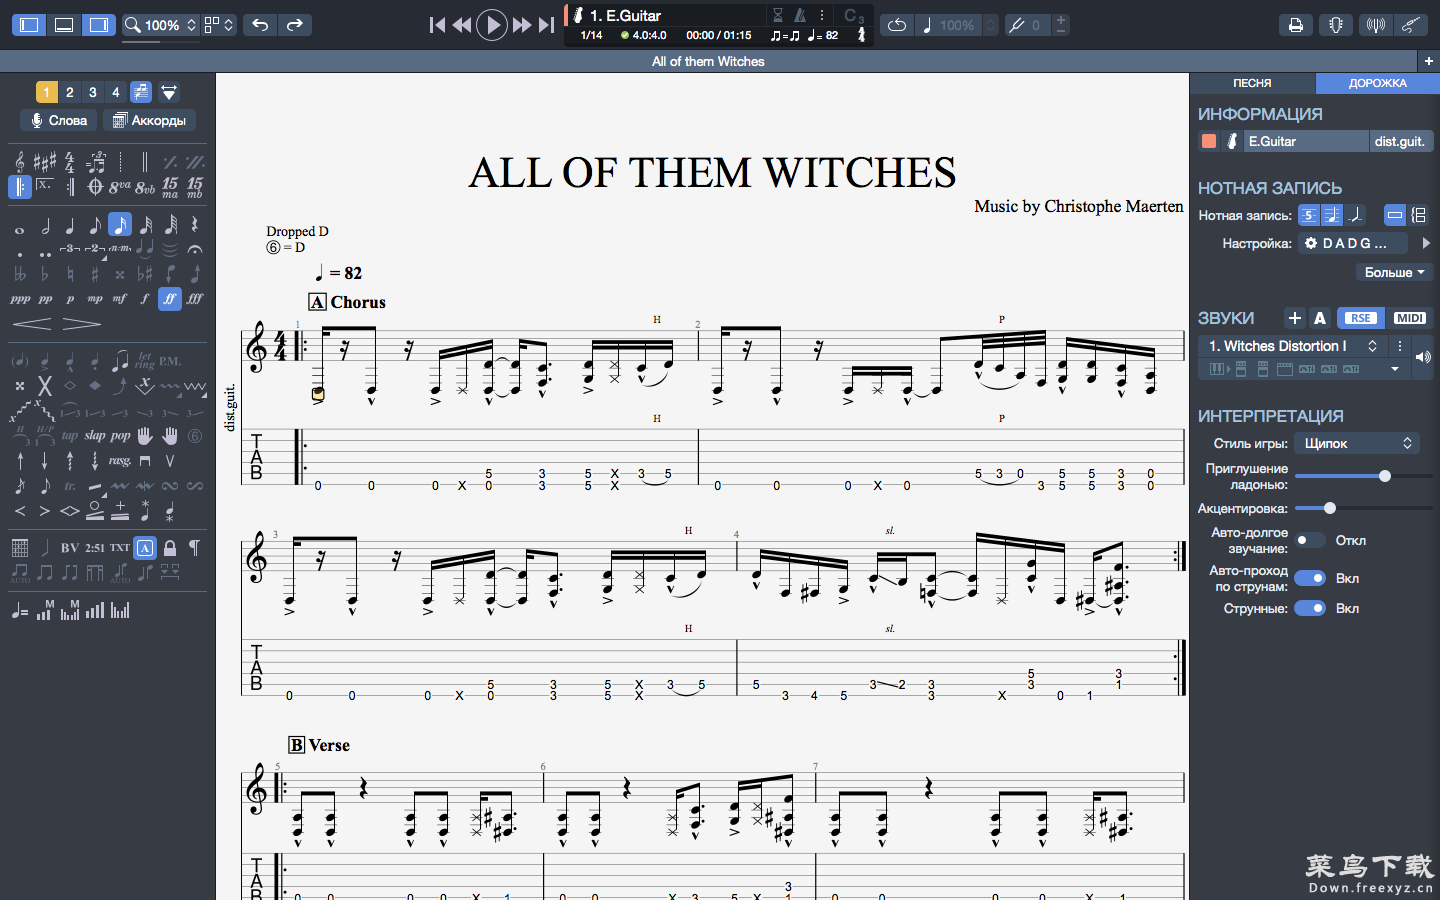This screenshot has width=1440, height=900.
Task: Insert a rest symbol
Action: (x=195, y=225)
